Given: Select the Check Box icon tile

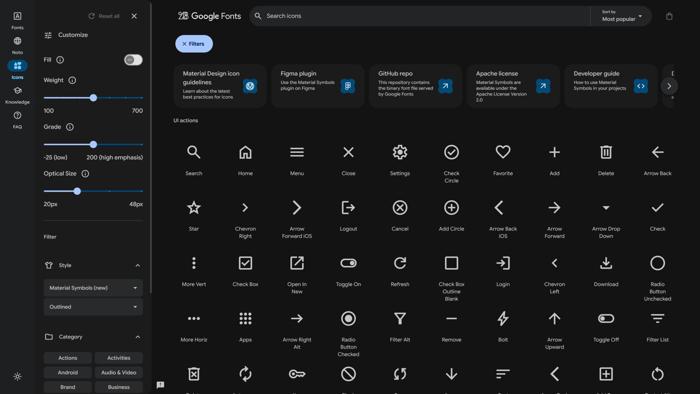Looking at the screenshot, I should coord(245,270).
